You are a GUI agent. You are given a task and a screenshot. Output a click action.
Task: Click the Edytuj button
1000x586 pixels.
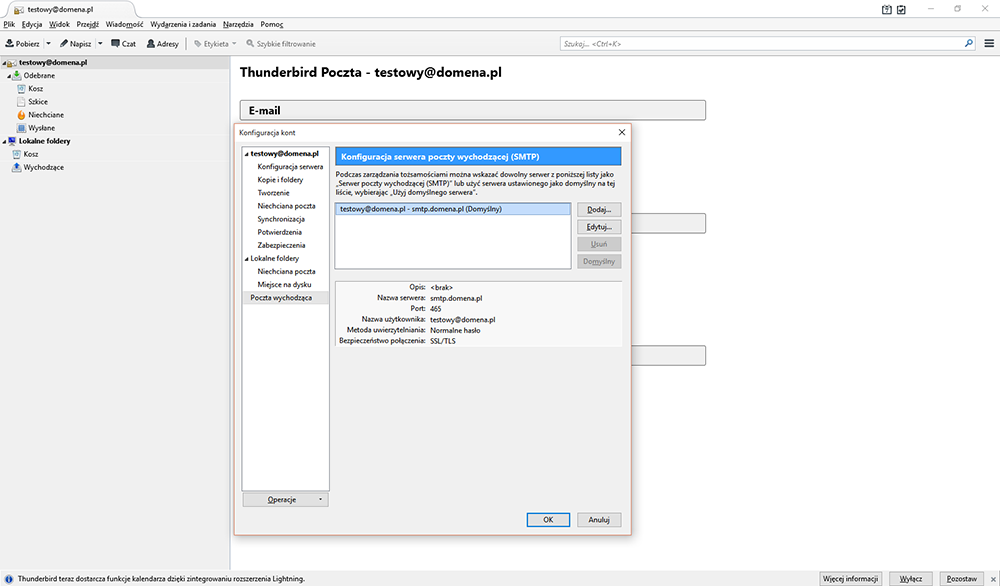[x=599, y=226]
